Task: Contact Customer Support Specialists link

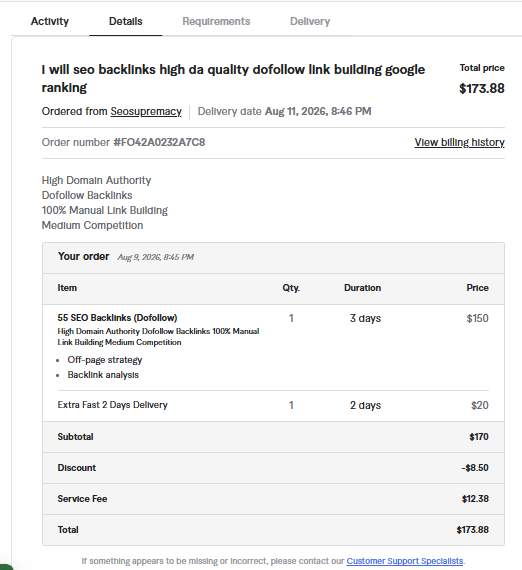Action: 405,561
